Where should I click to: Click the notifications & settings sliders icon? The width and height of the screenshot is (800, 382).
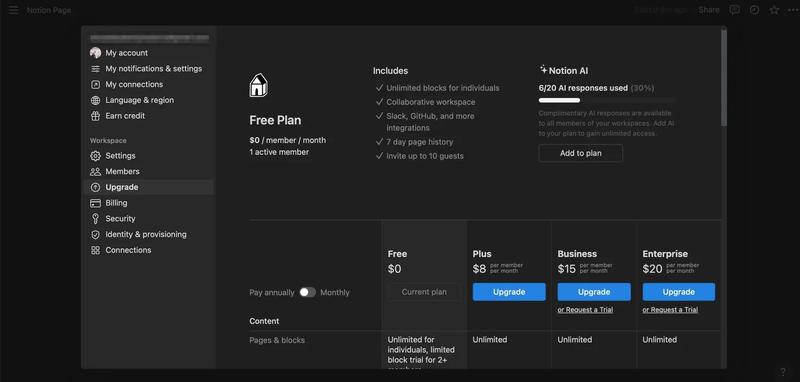point(95,69)
